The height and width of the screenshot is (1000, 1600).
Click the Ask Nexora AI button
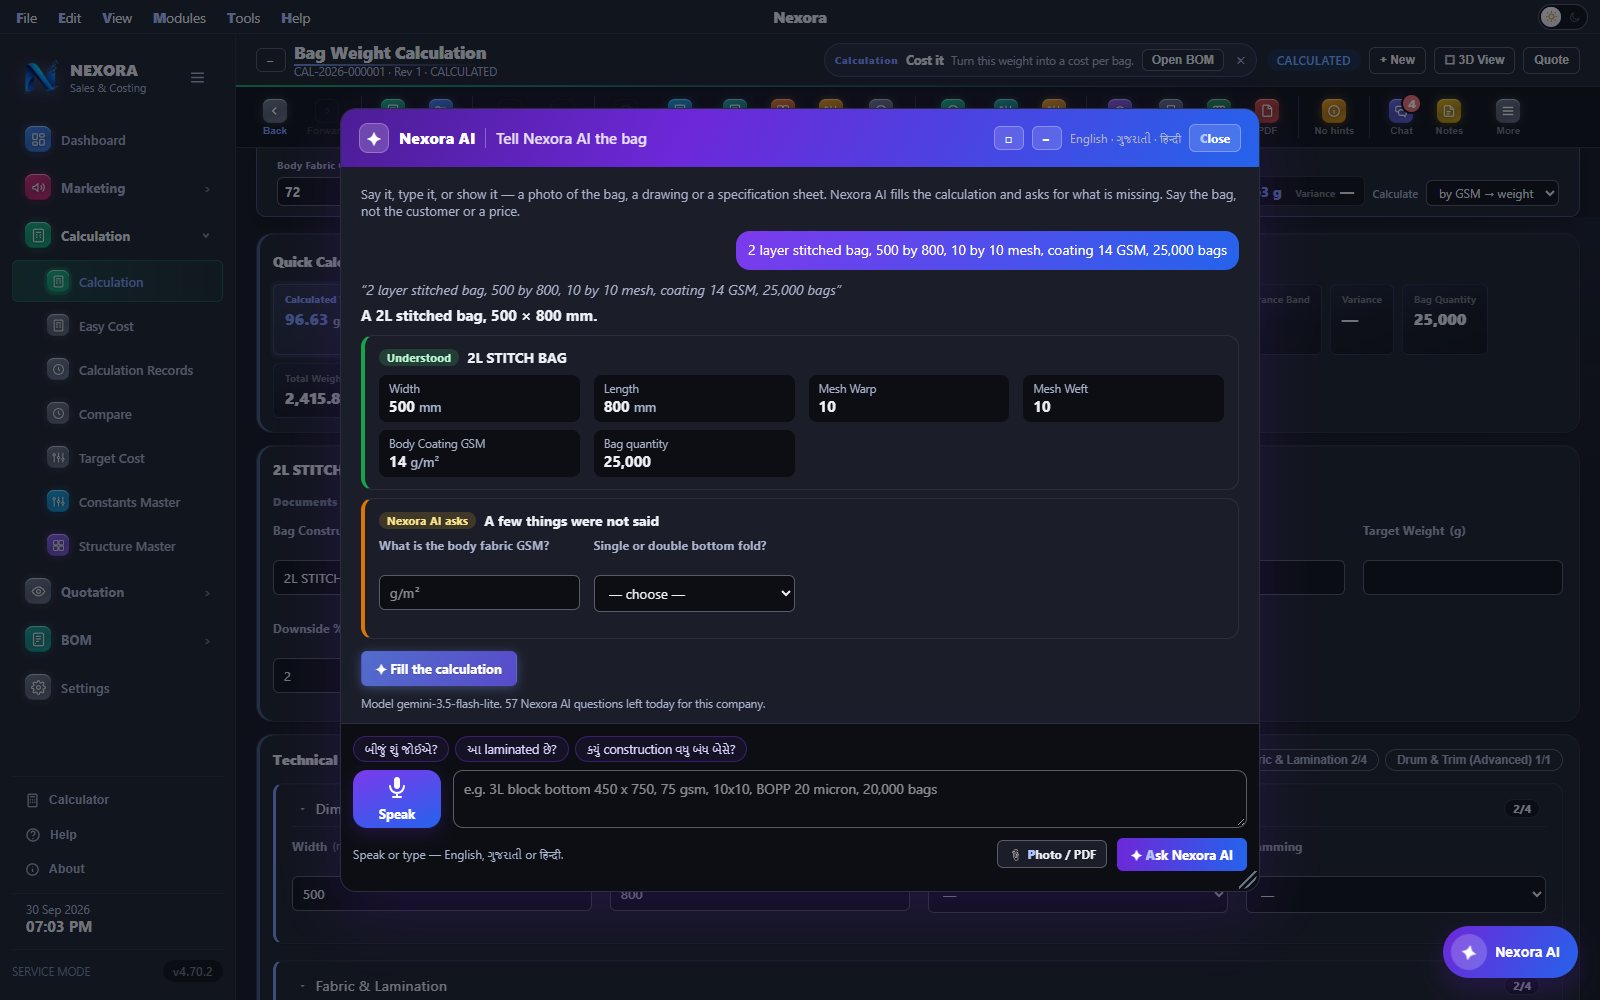[x=1181, y=855]
